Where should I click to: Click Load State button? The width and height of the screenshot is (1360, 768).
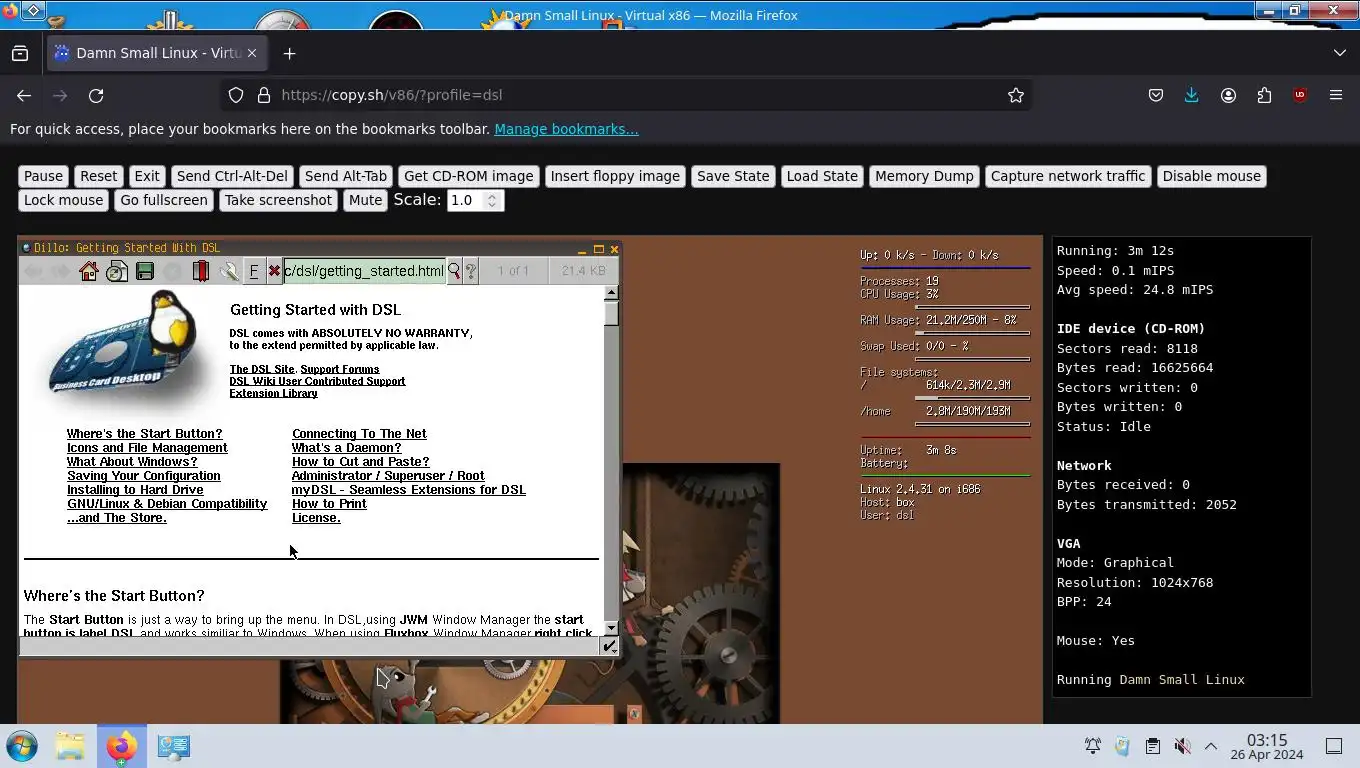point(822,176)
